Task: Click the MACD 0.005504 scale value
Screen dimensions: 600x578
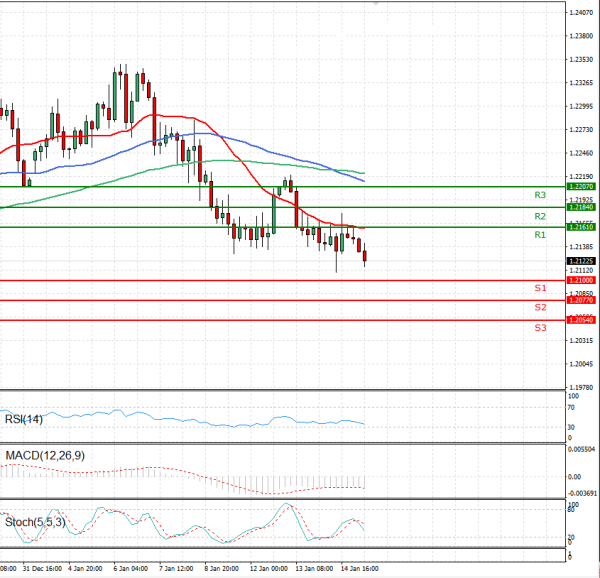Action: 582,449
